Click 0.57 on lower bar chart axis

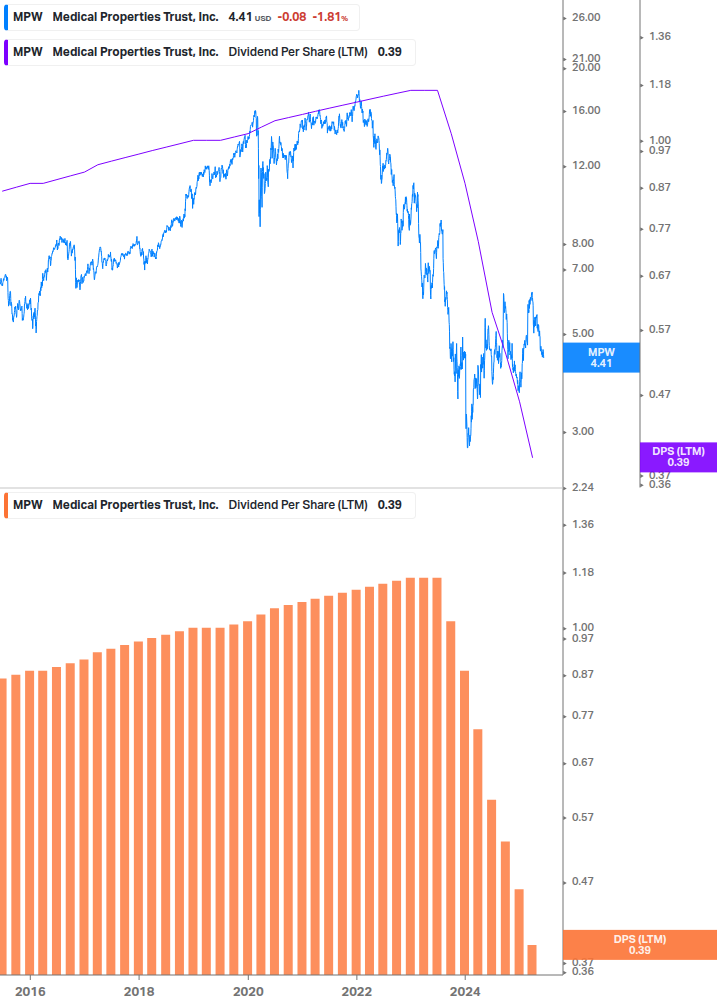583,817
